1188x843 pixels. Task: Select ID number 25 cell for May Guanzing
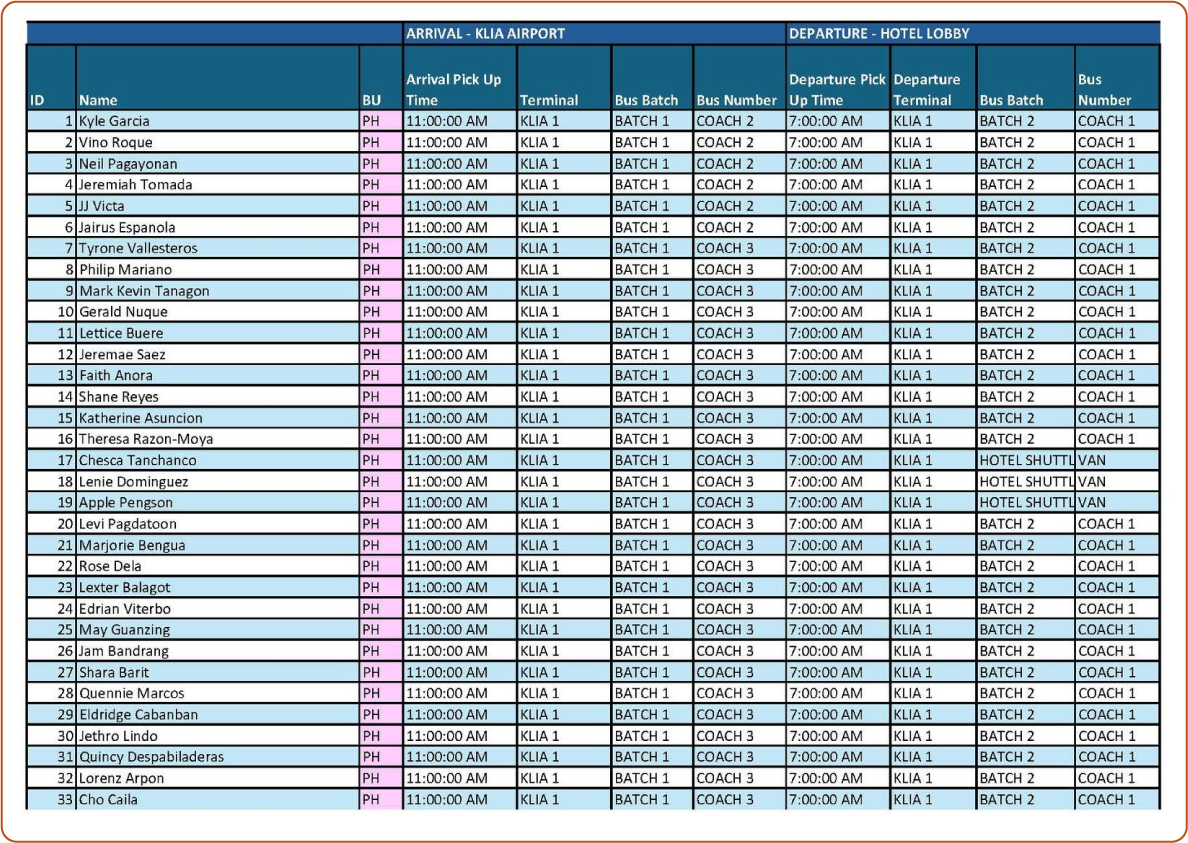(x=51, y=630)
